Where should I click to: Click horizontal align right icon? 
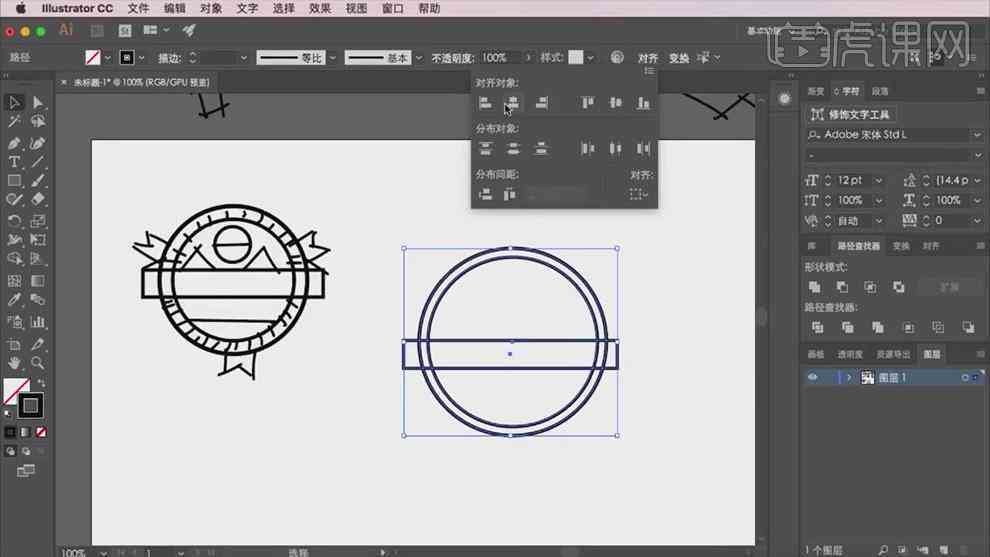[x=541, y=103]
